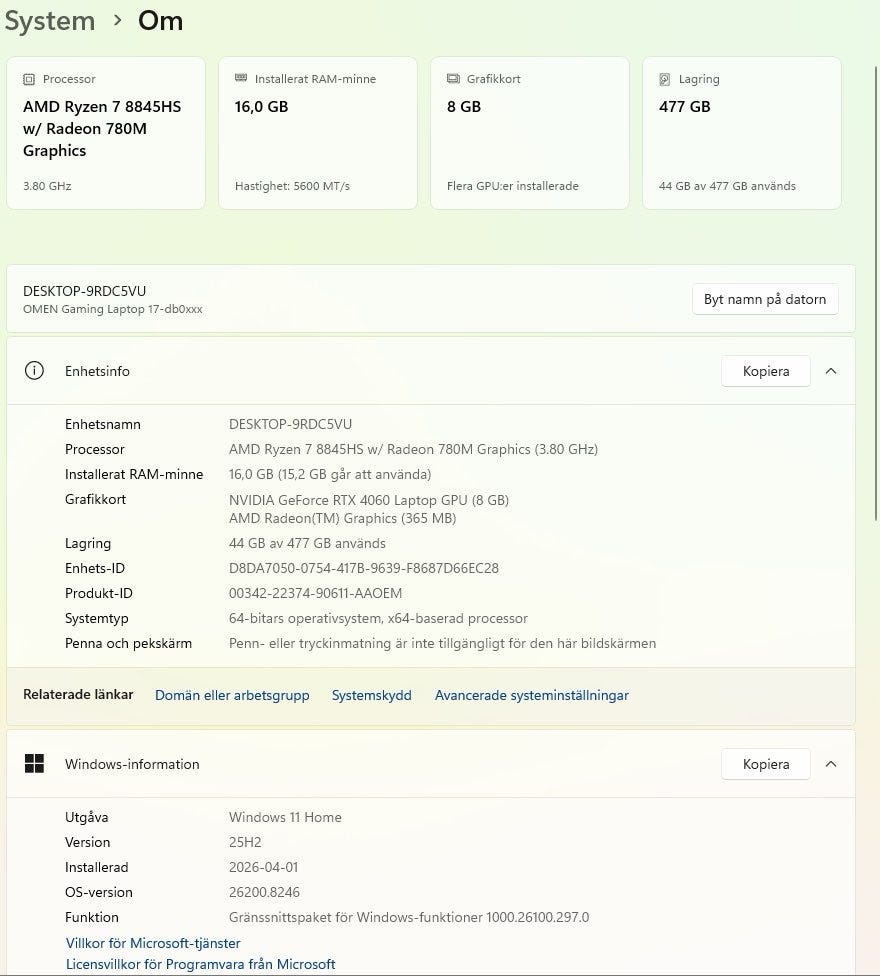
Task: Click the Lagring disk icon
Action: click(665, 79)
